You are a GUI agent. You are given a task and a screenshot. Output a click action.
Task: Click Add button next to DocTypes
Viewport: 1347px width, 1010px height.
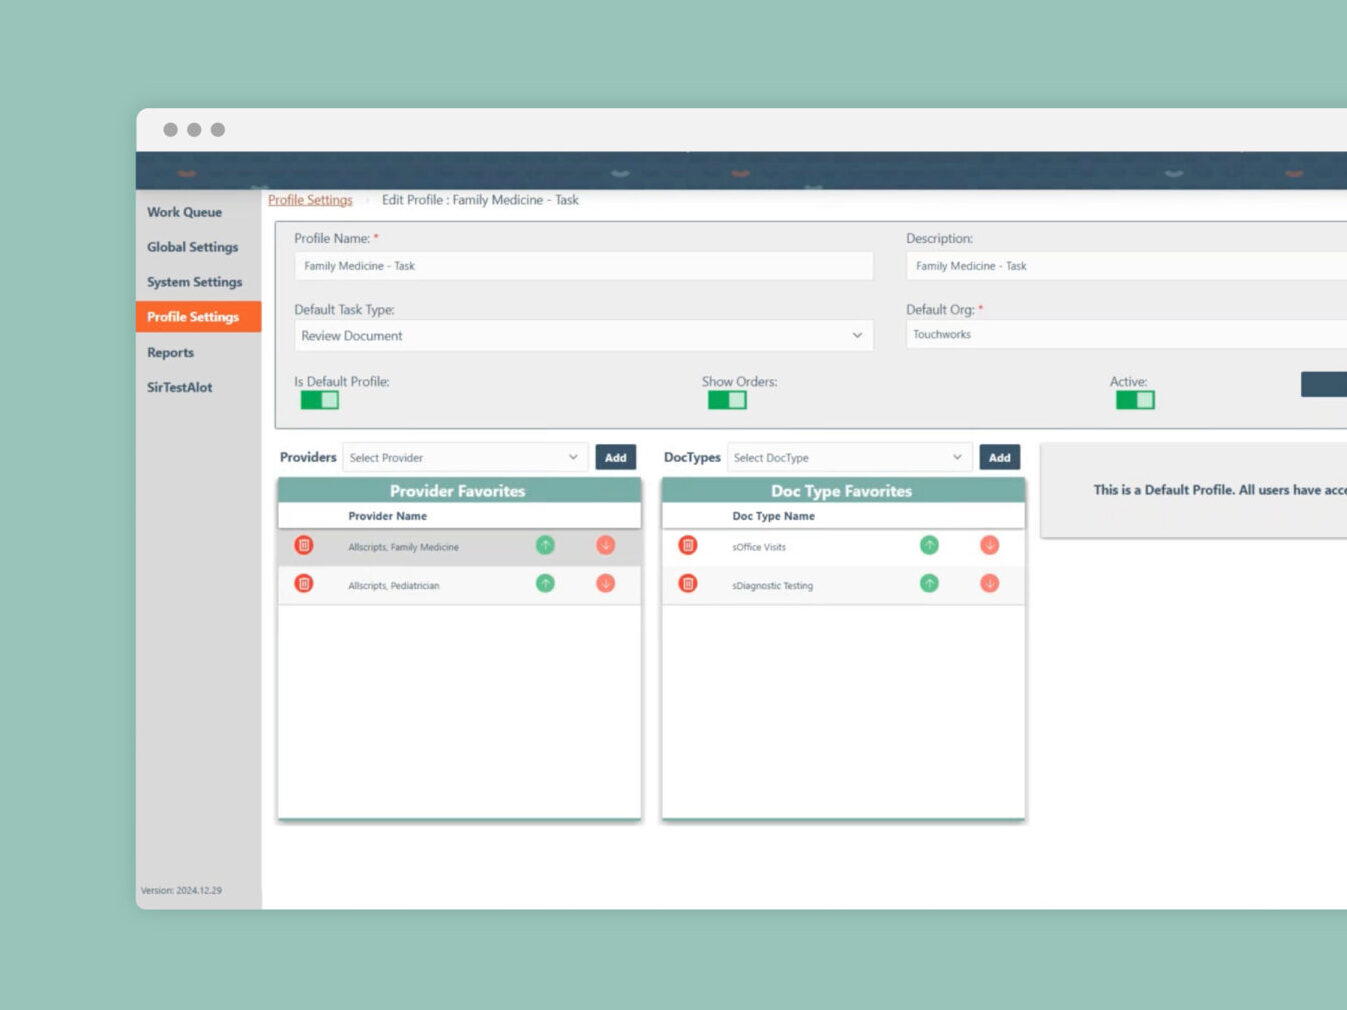[999, 458]
